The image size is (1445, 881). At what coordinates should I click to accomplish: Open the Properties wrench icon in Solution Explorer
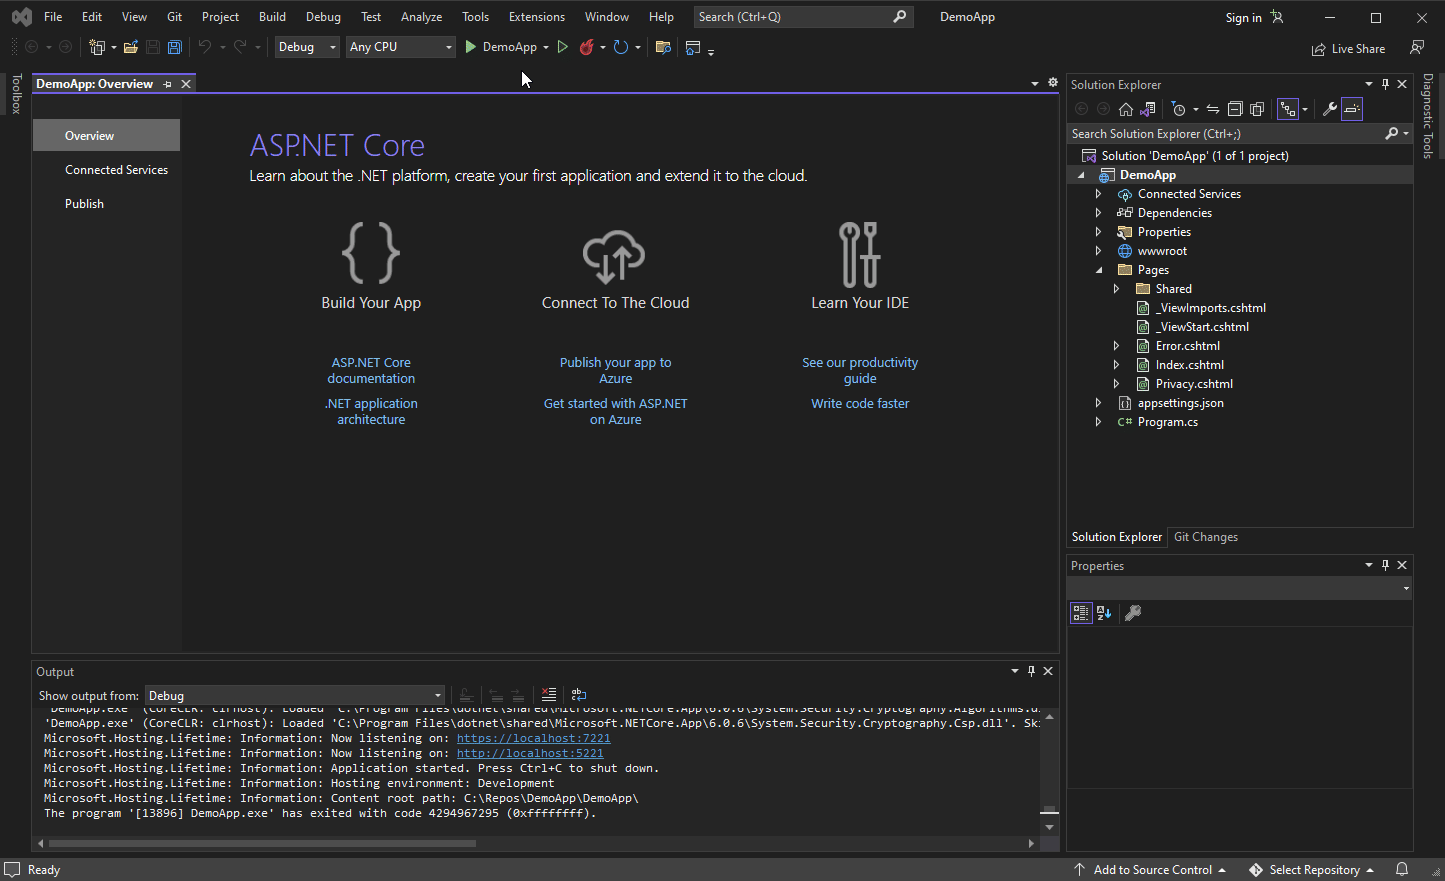[x=1329, y=109]
